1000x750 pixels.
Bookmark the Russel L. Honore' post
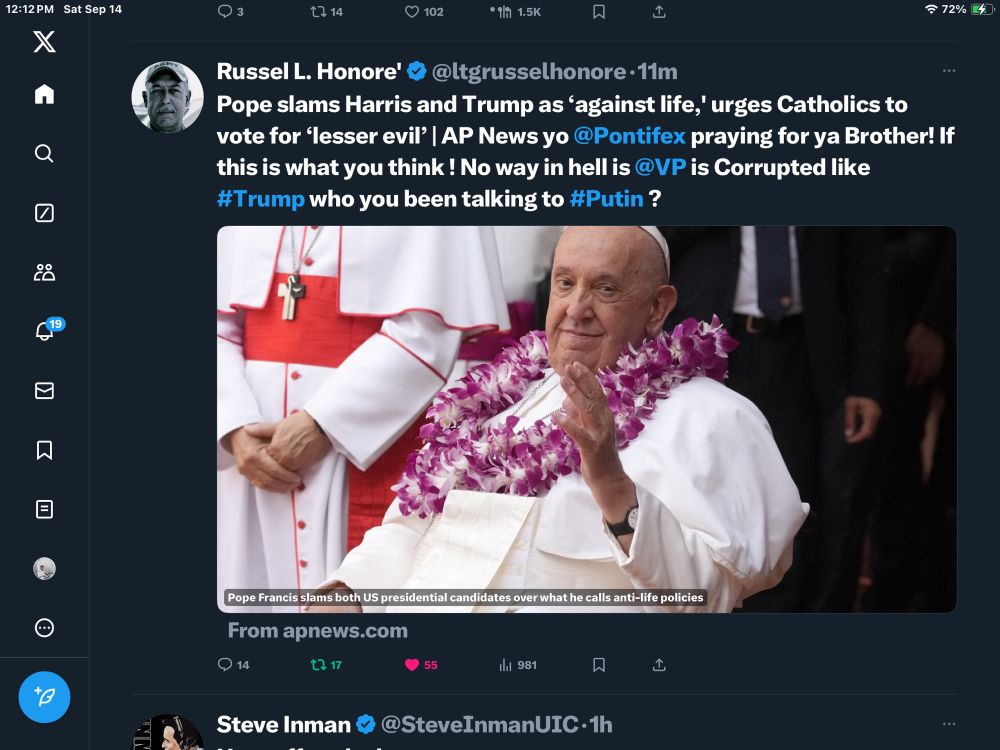point(599,665)
